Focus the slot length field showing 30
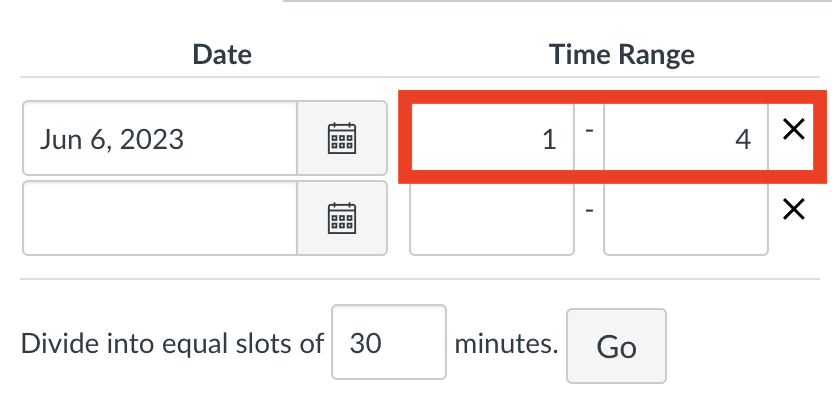The image size is (832, 412). point(389,342)
